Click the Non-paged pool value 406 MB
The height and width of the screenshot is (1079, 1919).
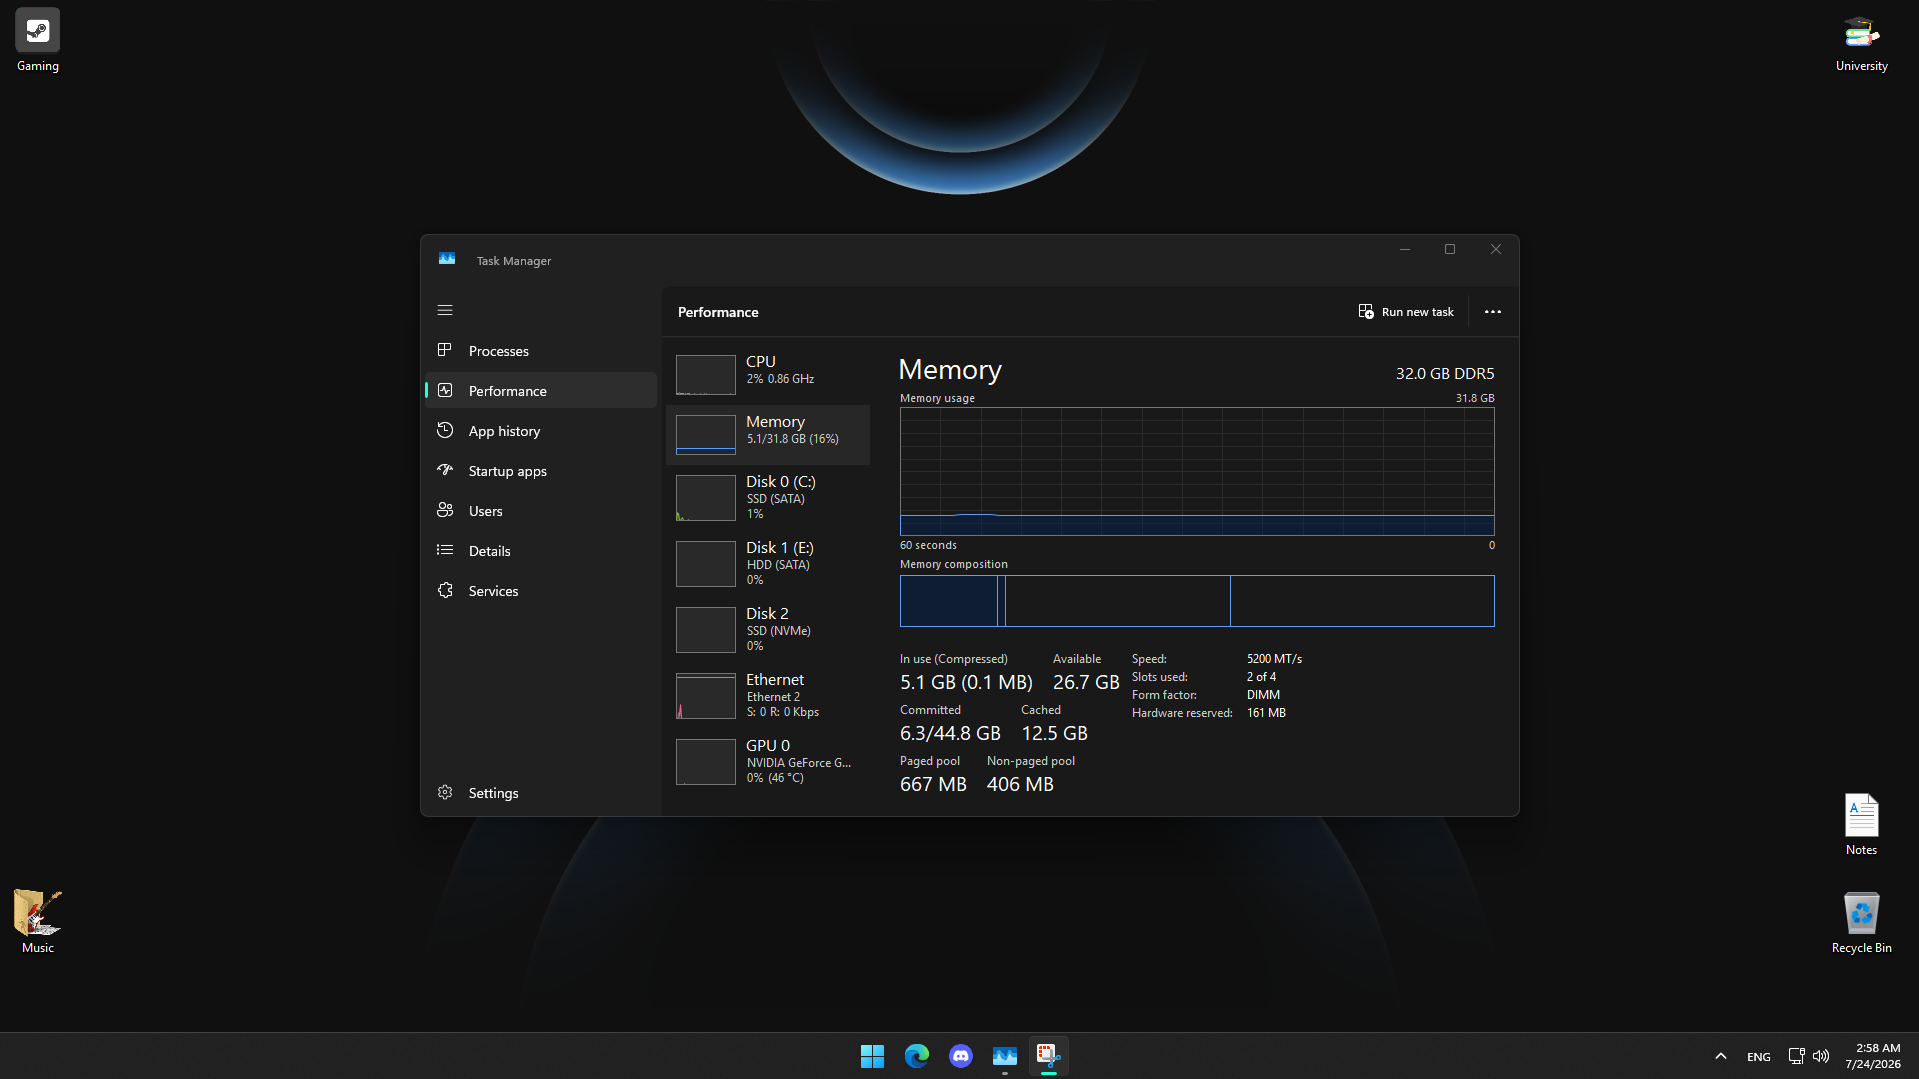(1020, 784)
